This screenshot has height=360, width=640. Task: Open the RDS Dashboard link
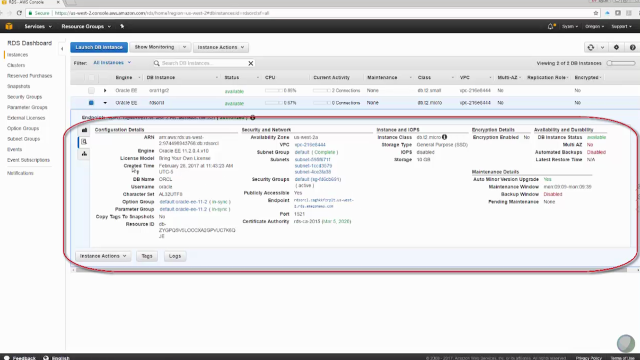[x=29, y=43]
